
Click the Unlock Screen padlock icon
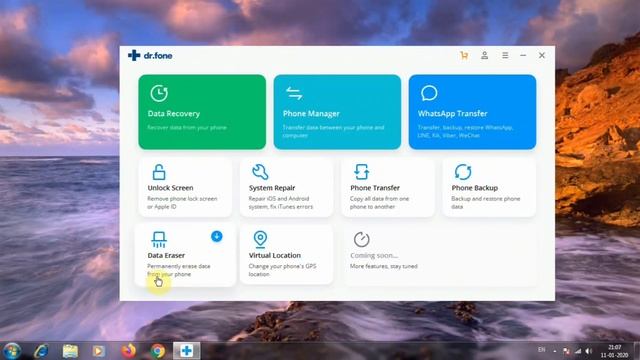tap(159, 172)
